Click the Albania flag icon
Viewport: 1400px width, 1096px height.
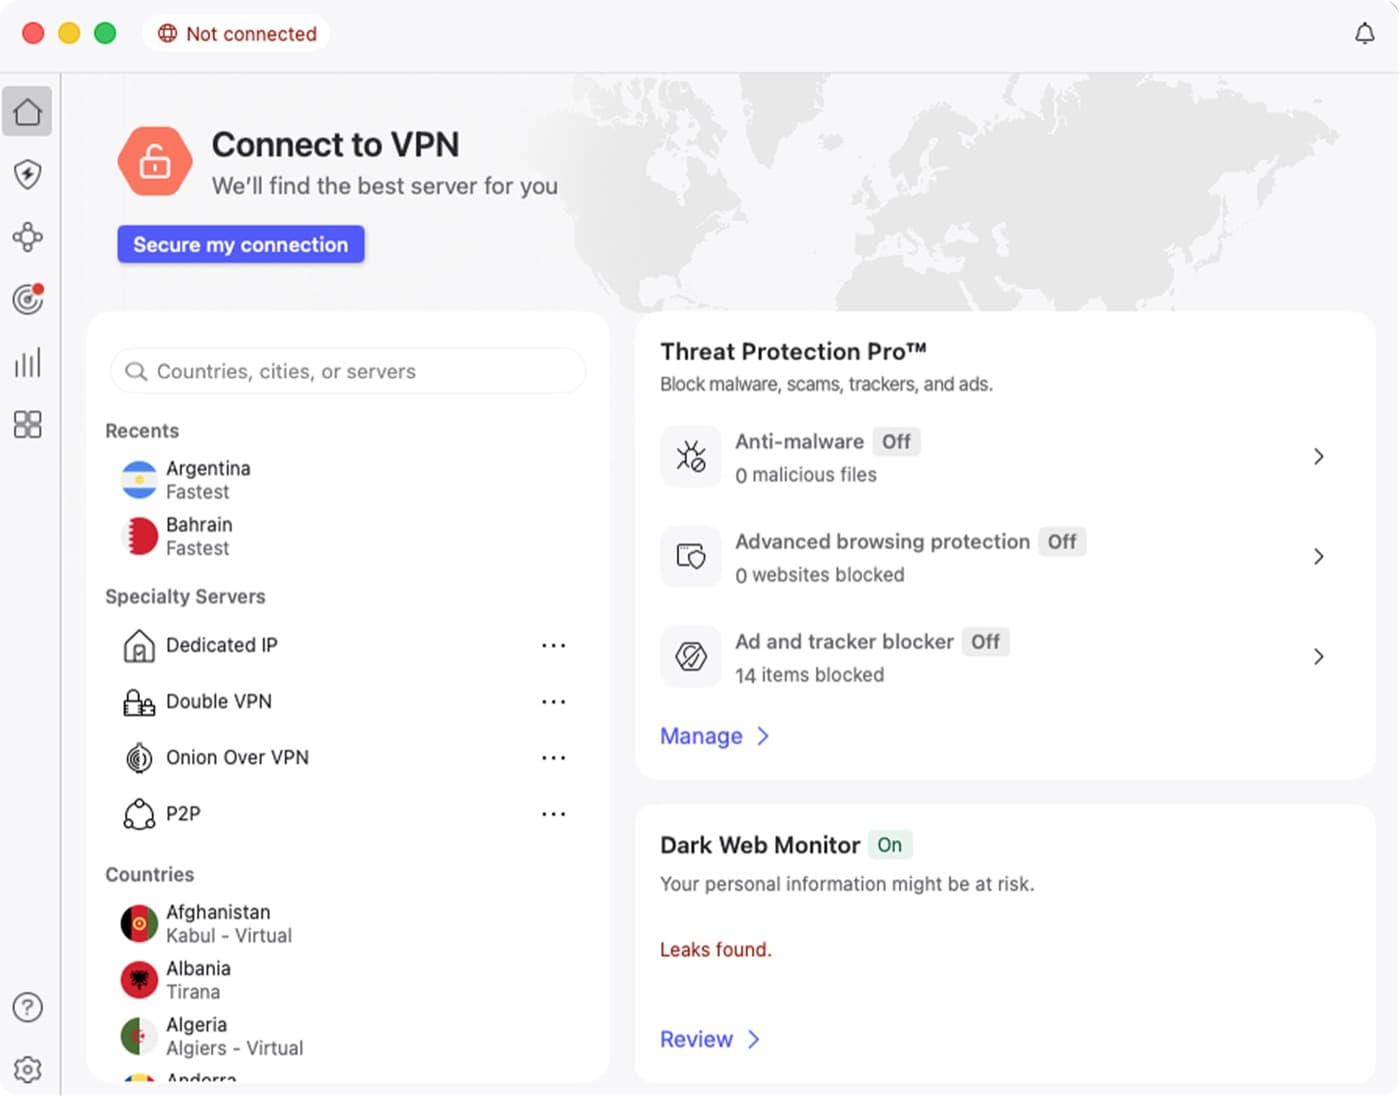(139, 980)
